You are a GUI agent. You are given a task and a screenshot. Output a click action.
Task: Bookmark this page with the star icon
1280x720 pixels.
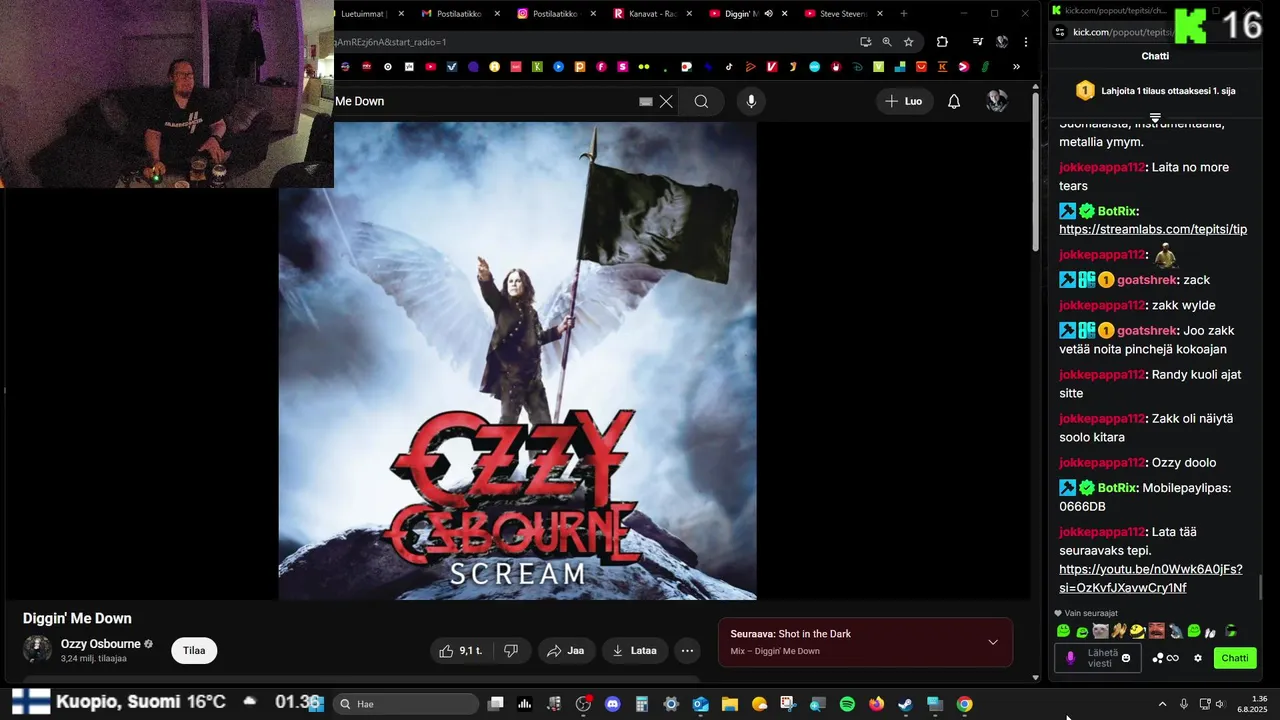[908, 42]
